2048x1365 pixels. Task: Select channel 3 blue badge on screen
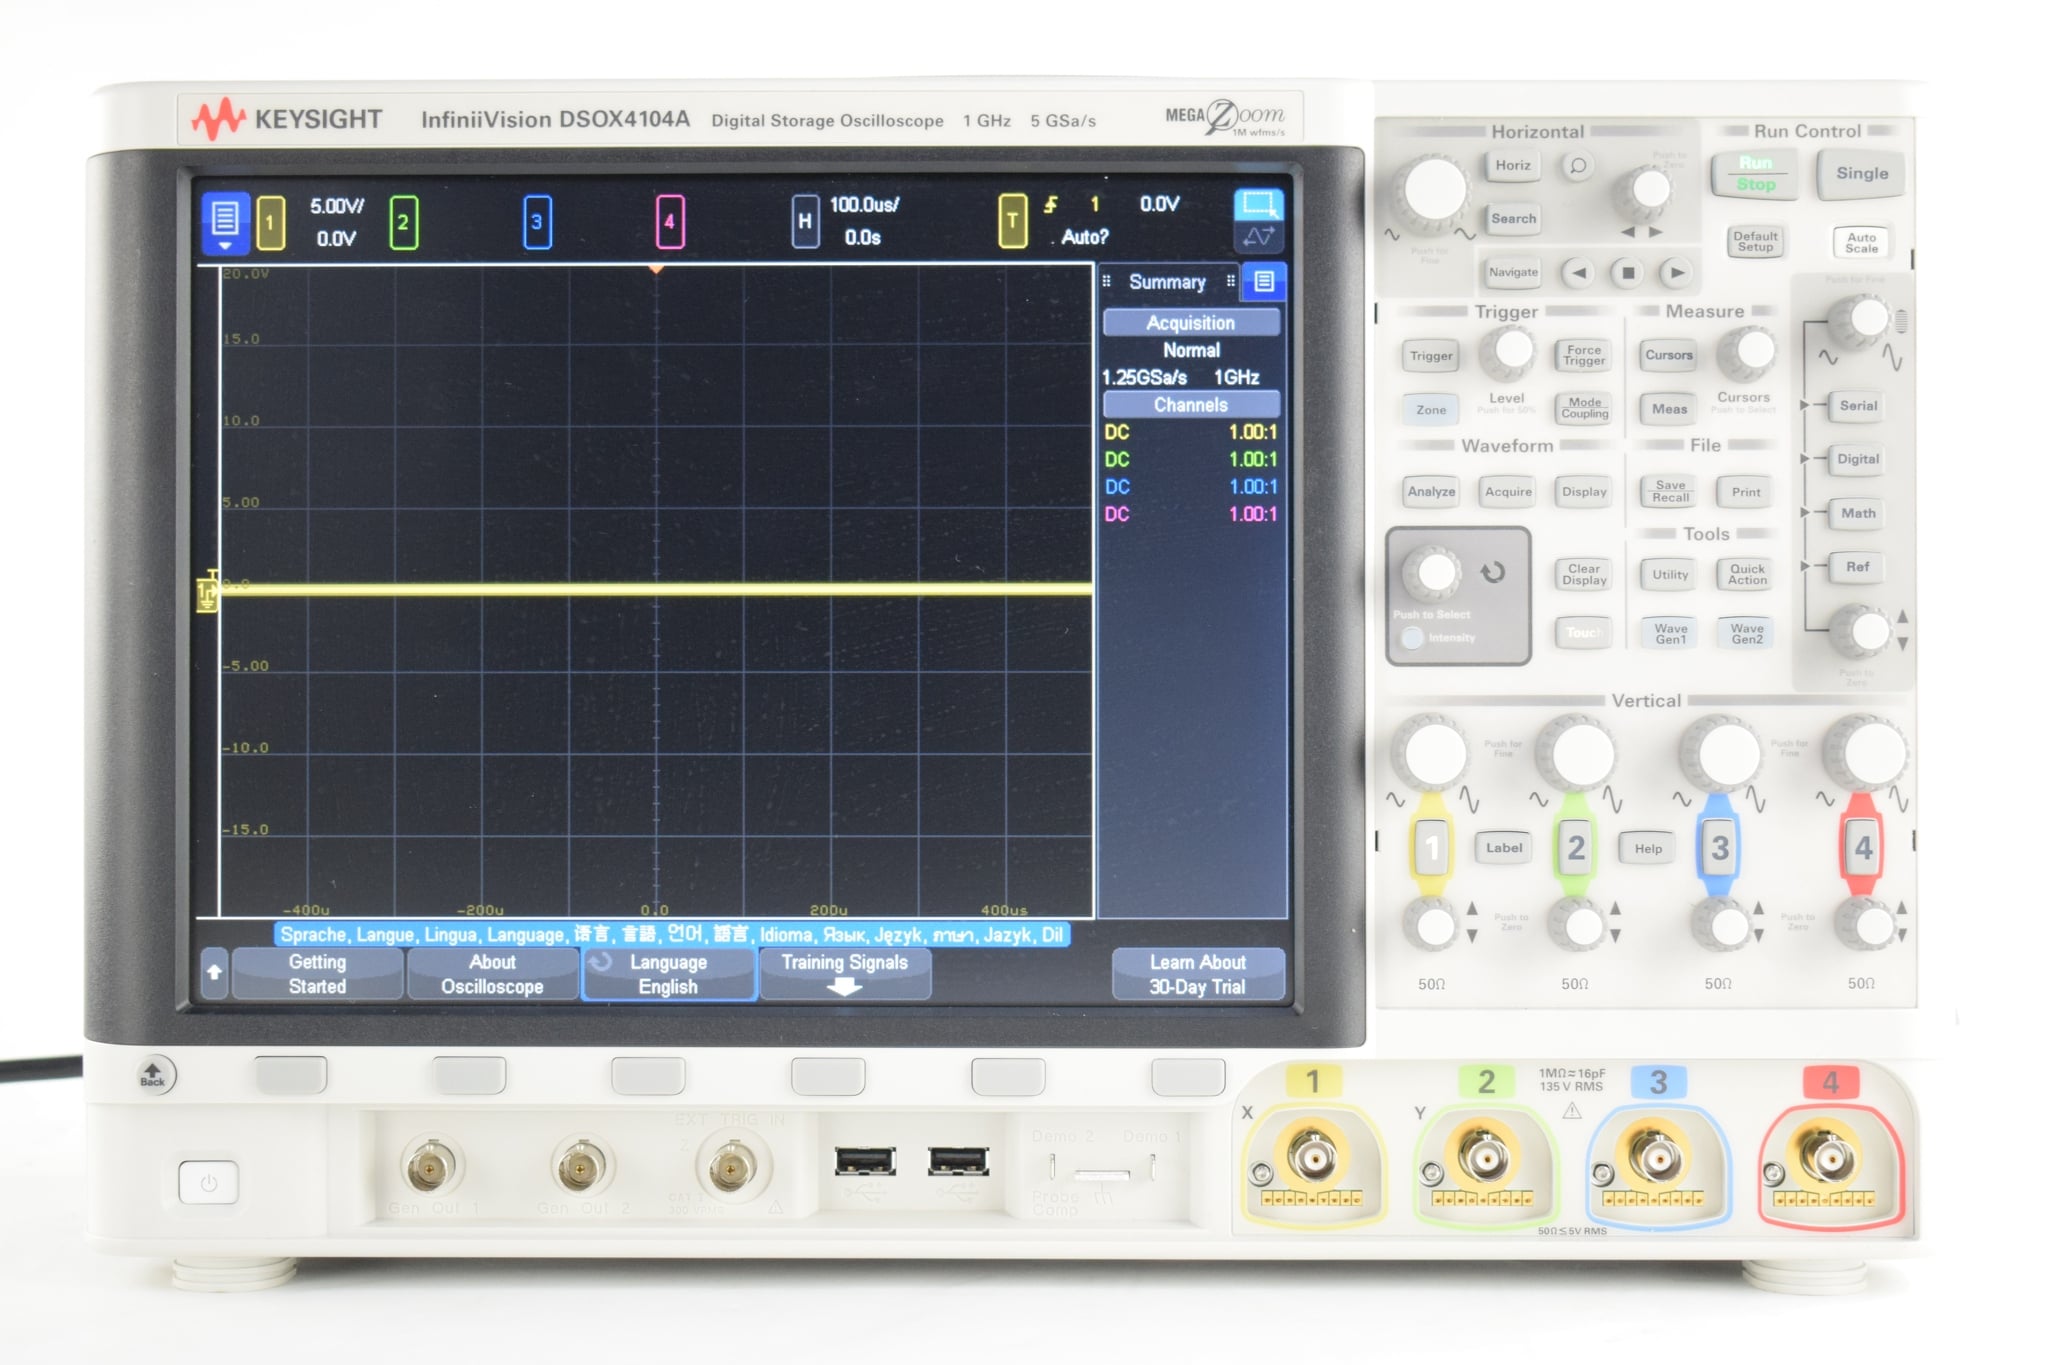537,222
